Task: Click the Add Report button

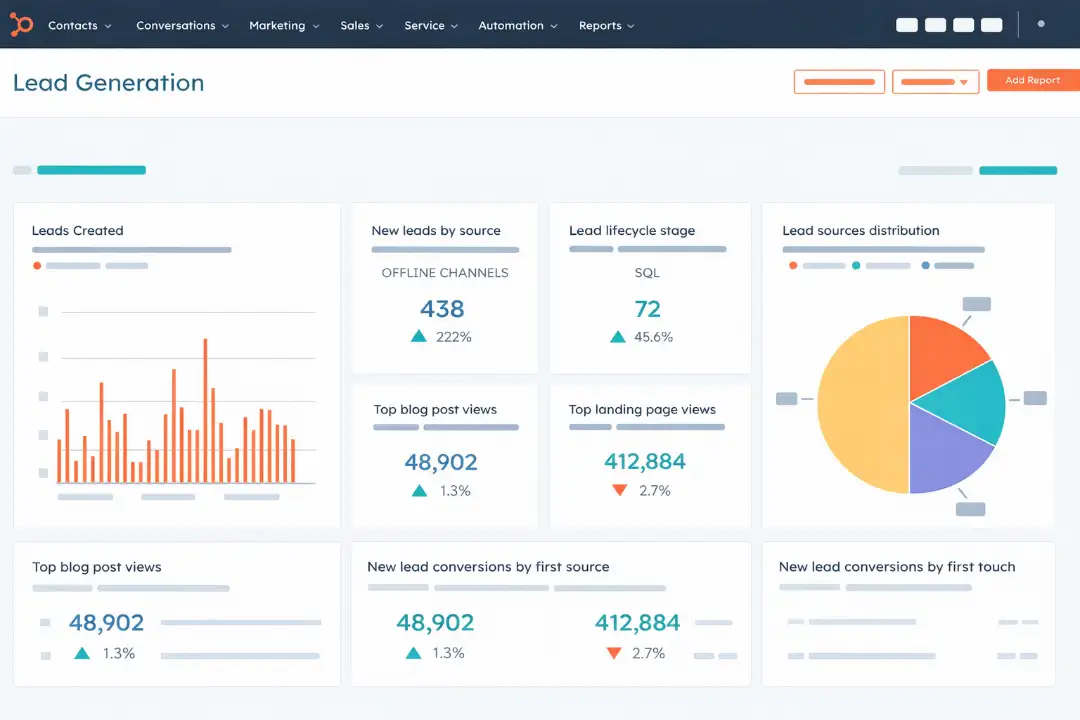Action: tap(1032, 80)
